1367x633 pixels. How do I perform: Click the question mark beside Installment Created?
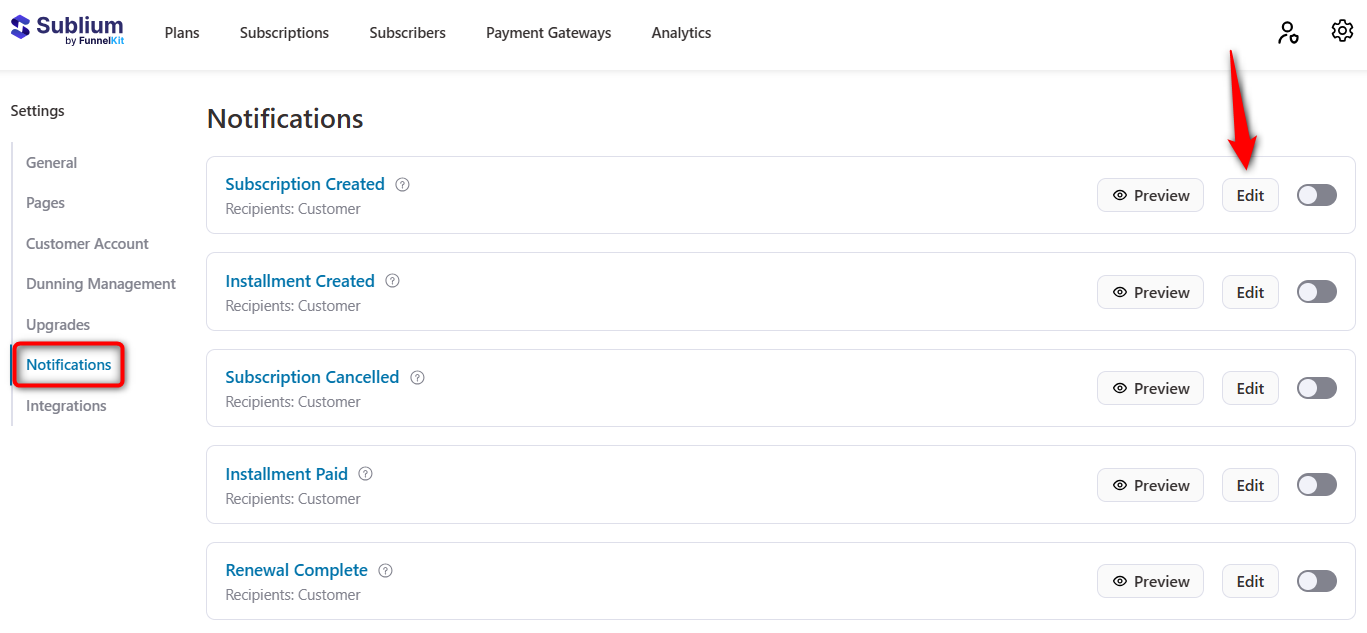391,281
